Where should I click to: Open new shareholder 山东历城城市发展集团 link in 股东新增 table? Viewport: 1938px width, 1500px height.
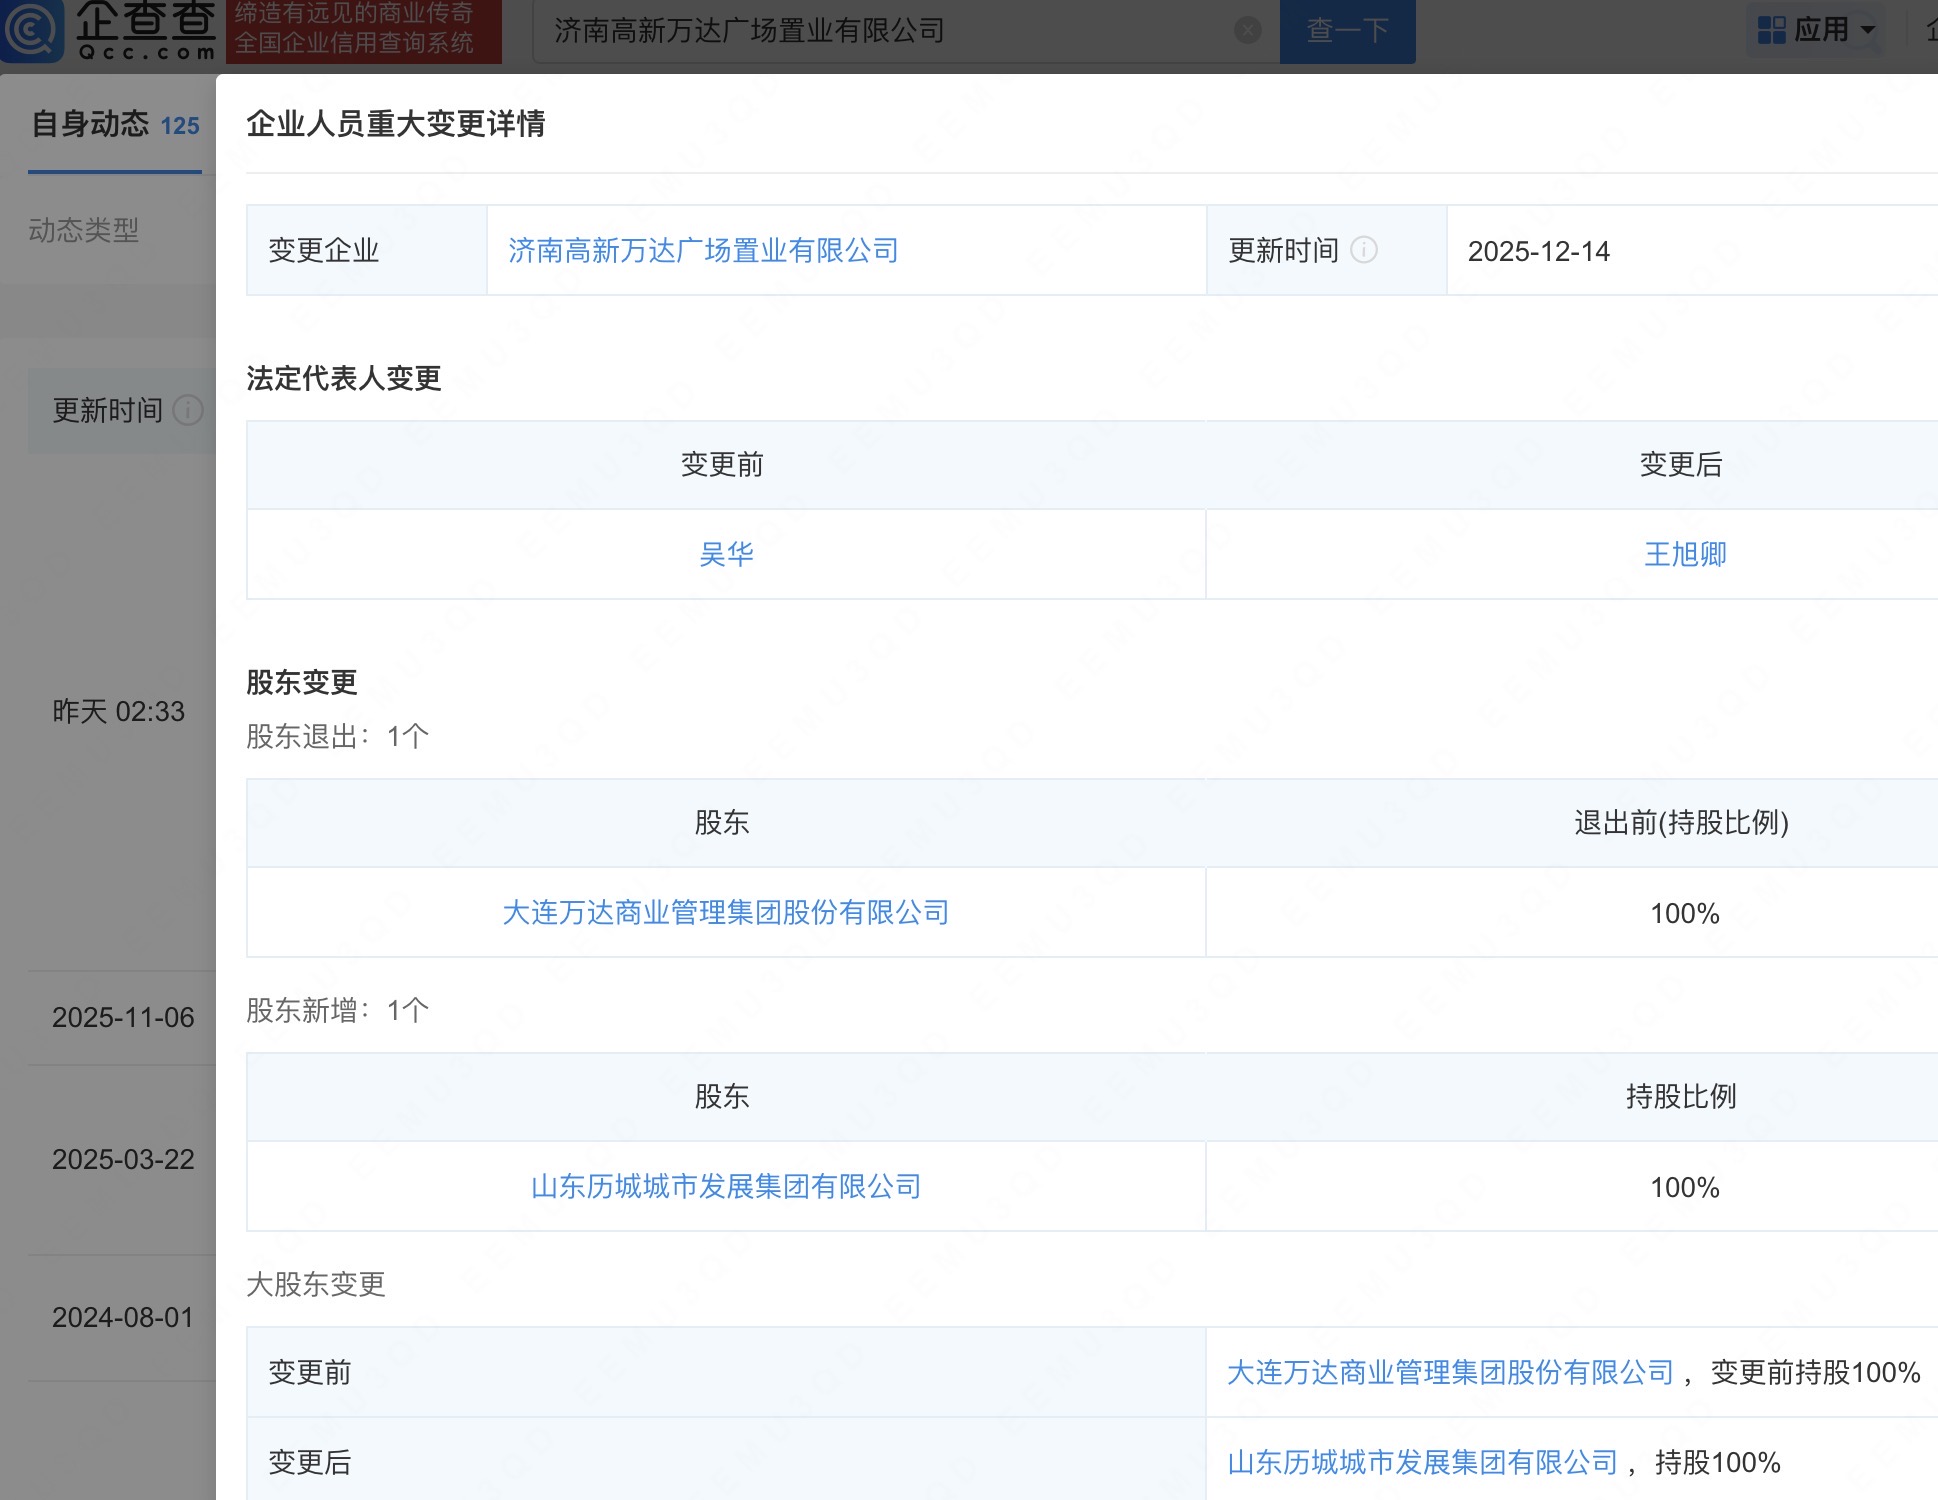[x=726, y=1186]
